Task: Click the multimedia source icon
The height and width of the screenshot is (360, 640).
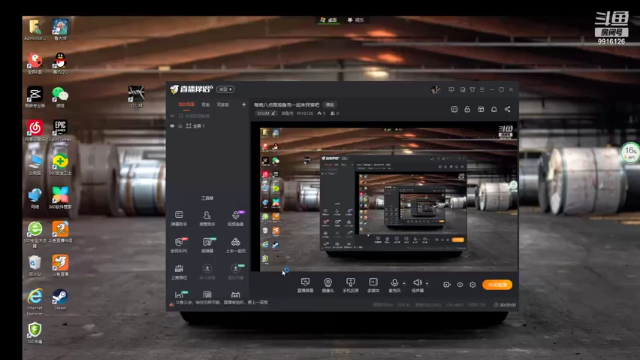Action: tap(373, 285)
